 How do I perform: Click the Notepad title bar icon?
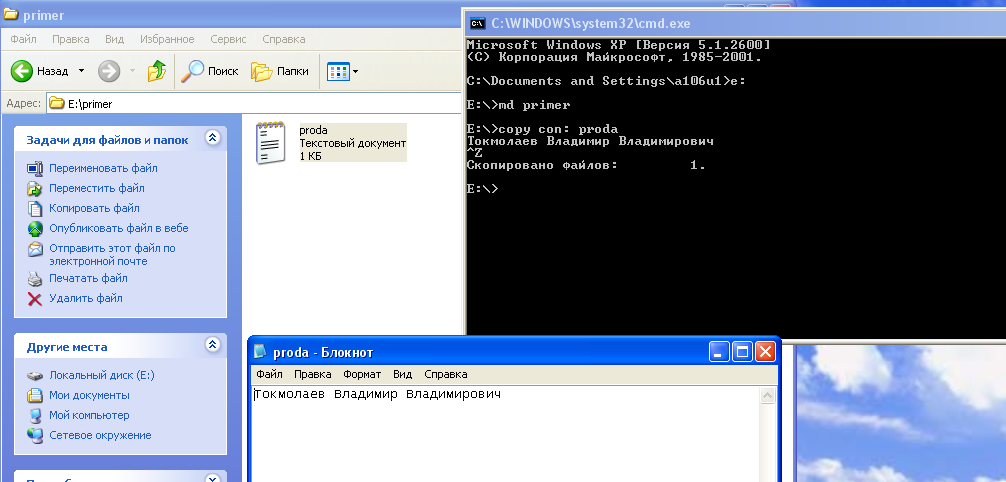(x=260, y=352)
